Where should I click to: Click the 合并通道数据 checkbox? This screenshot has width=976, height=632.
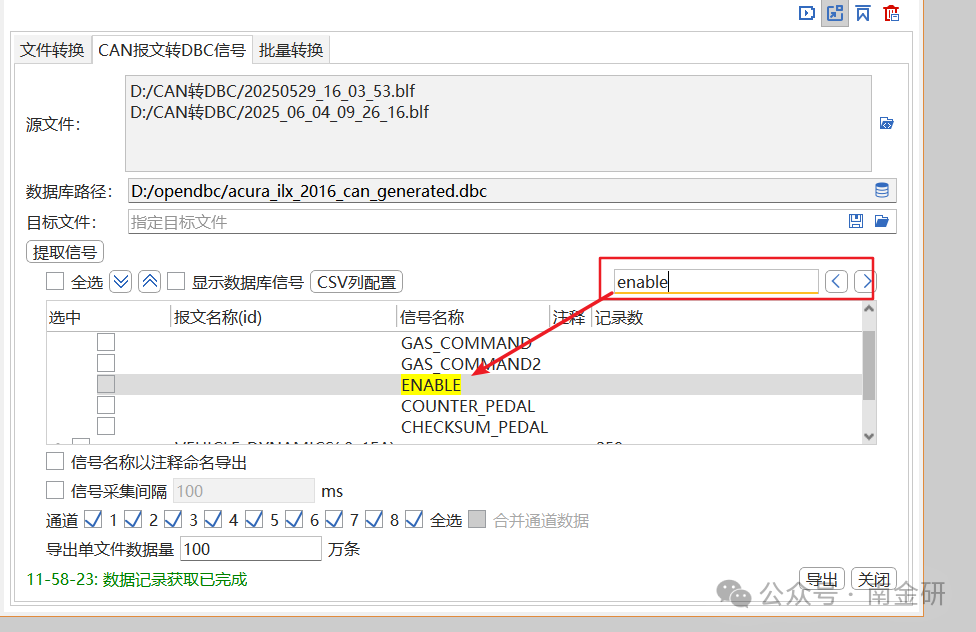(x=477, y=519)
